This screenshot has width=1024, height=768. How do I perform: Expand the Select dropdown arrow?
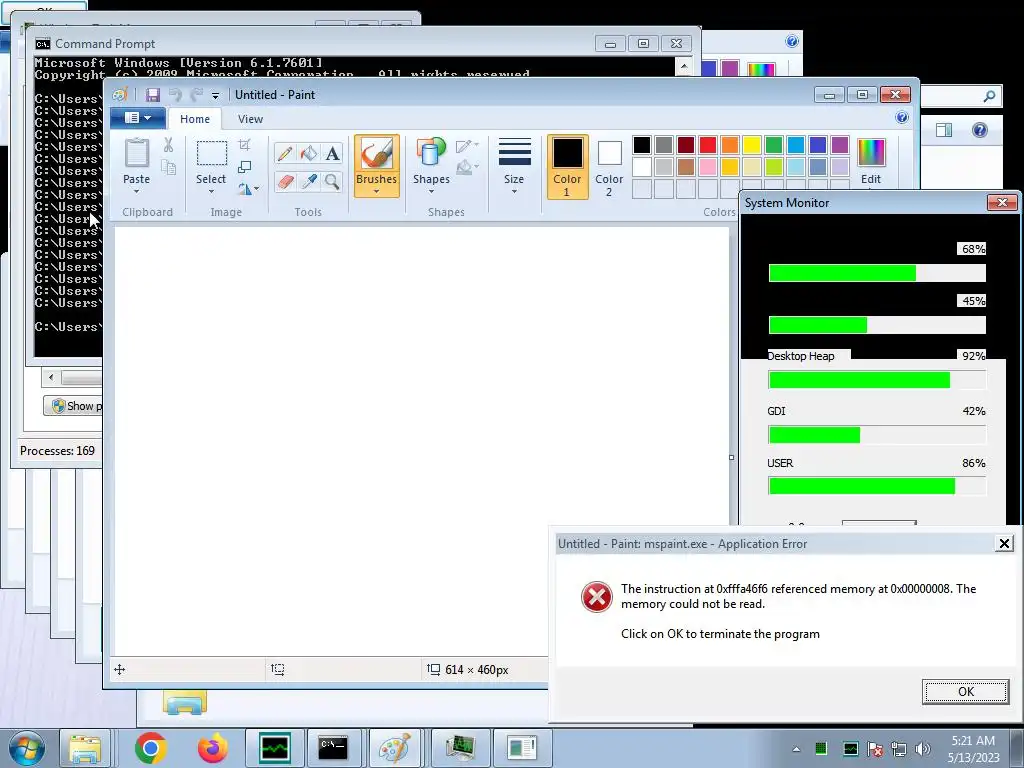(211, 191)
